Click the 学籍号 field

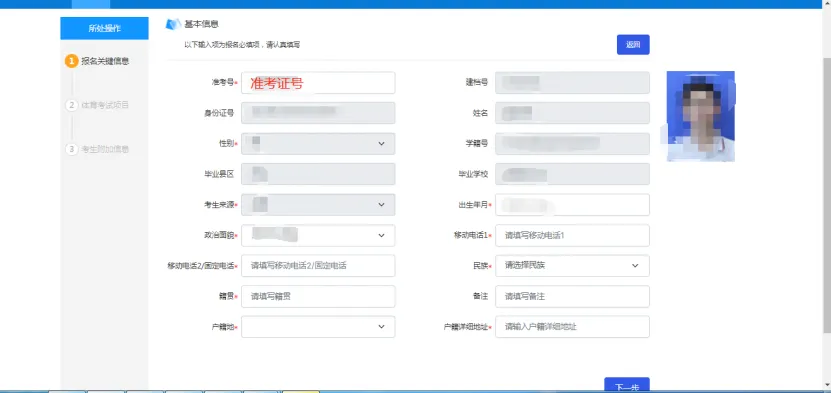click(572, 144)
